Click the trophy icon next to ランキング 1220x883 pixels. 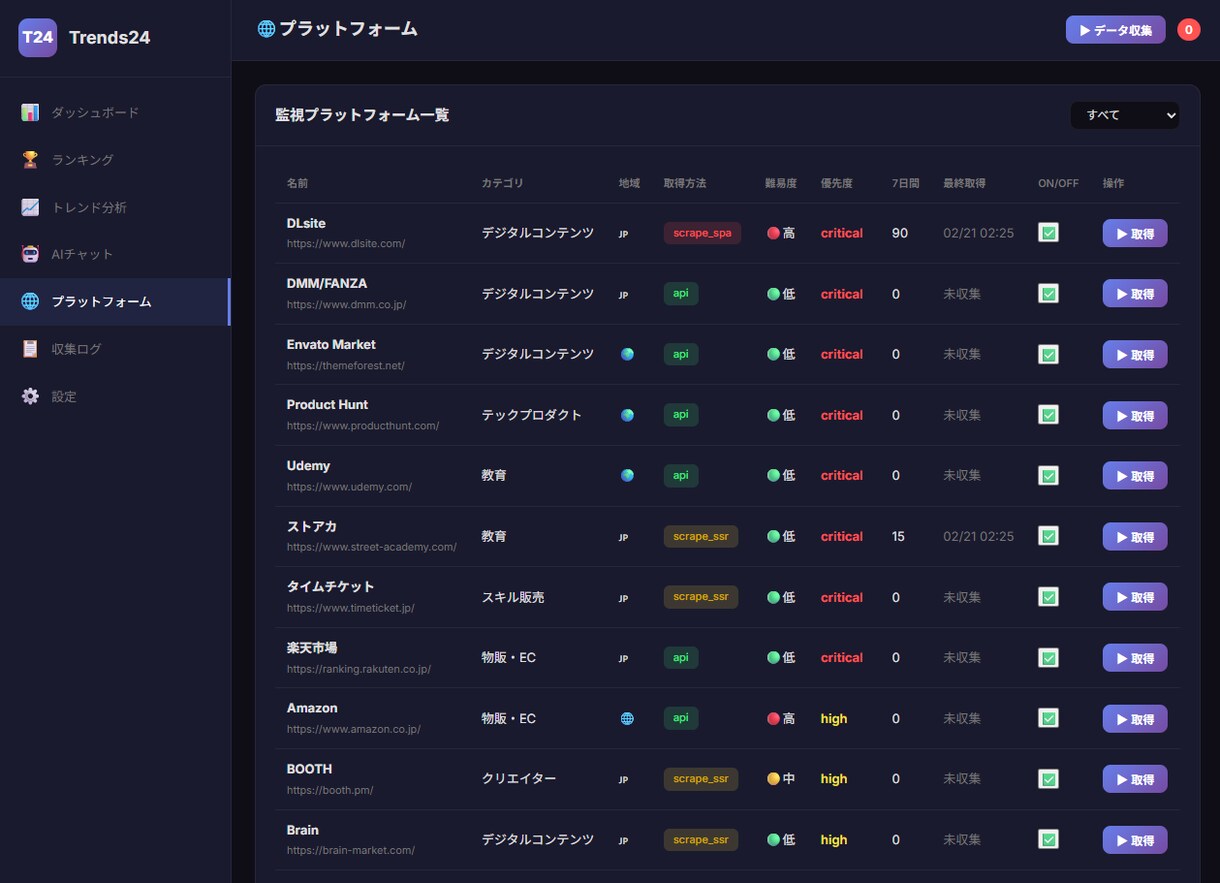pyautogui.click(x=30, y=159)
